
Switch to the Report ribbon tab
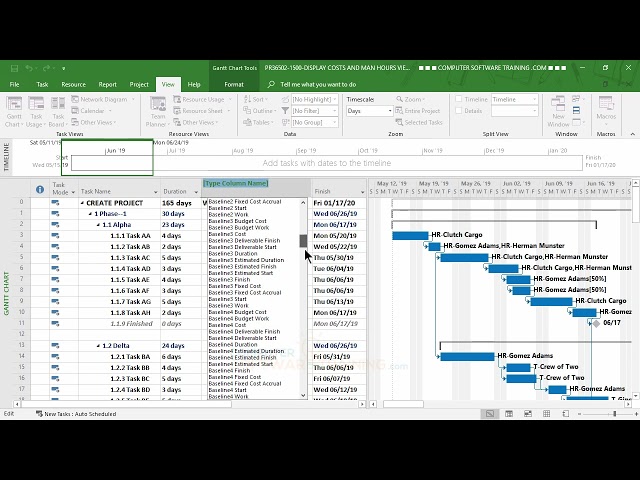(107, 84)
